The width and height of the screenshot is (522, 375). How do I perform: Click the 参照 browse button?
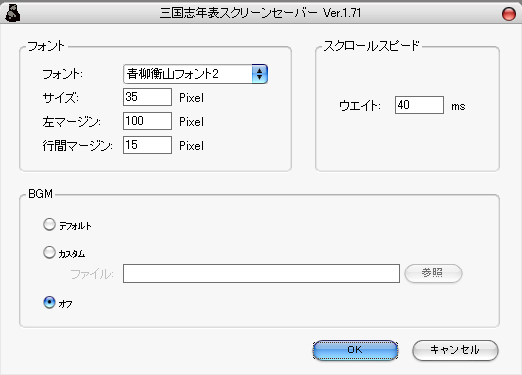click(x=433, y=273)
